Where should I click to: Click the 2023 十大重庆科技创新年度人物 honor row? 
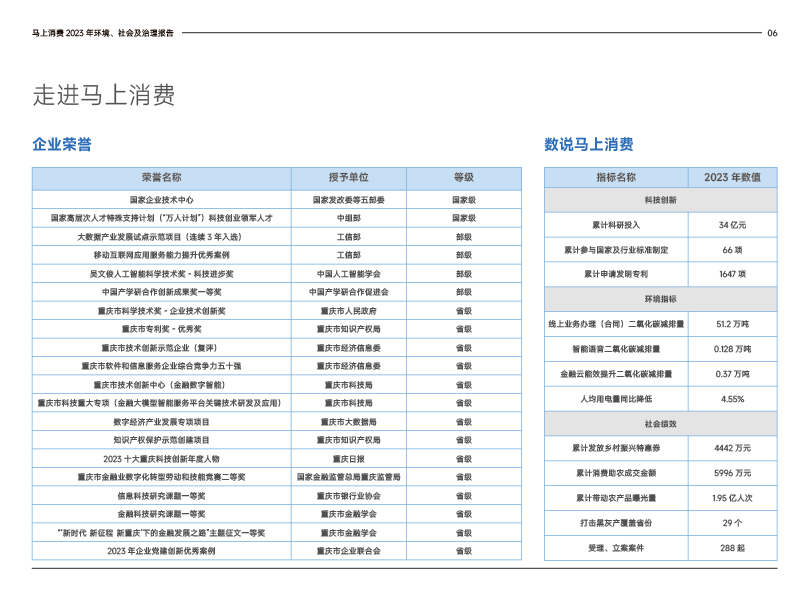click(161, 459)
